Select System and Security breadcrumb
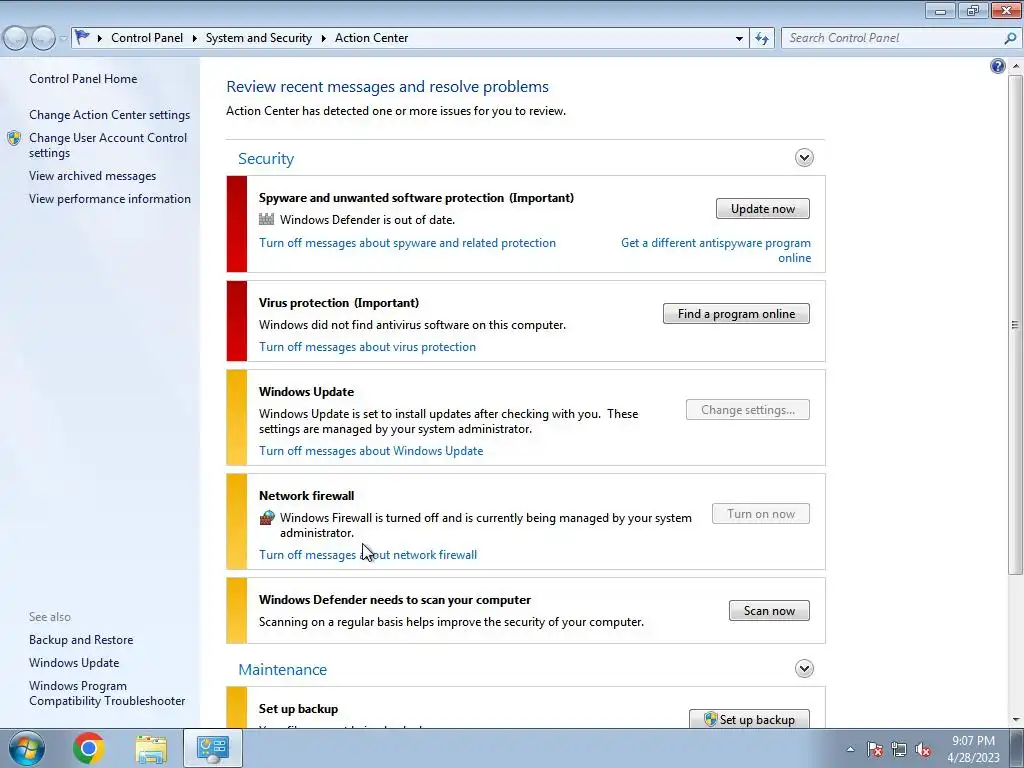The width and height of the screenshot is (1024, 768). pyautogui.click(x=259, y=38)
